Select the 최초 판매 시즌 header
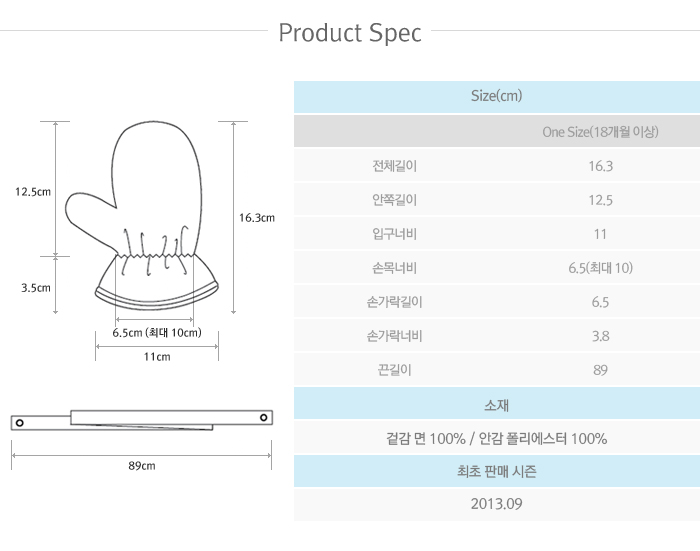Screen dimensions: 700x551 coord(496,471)
